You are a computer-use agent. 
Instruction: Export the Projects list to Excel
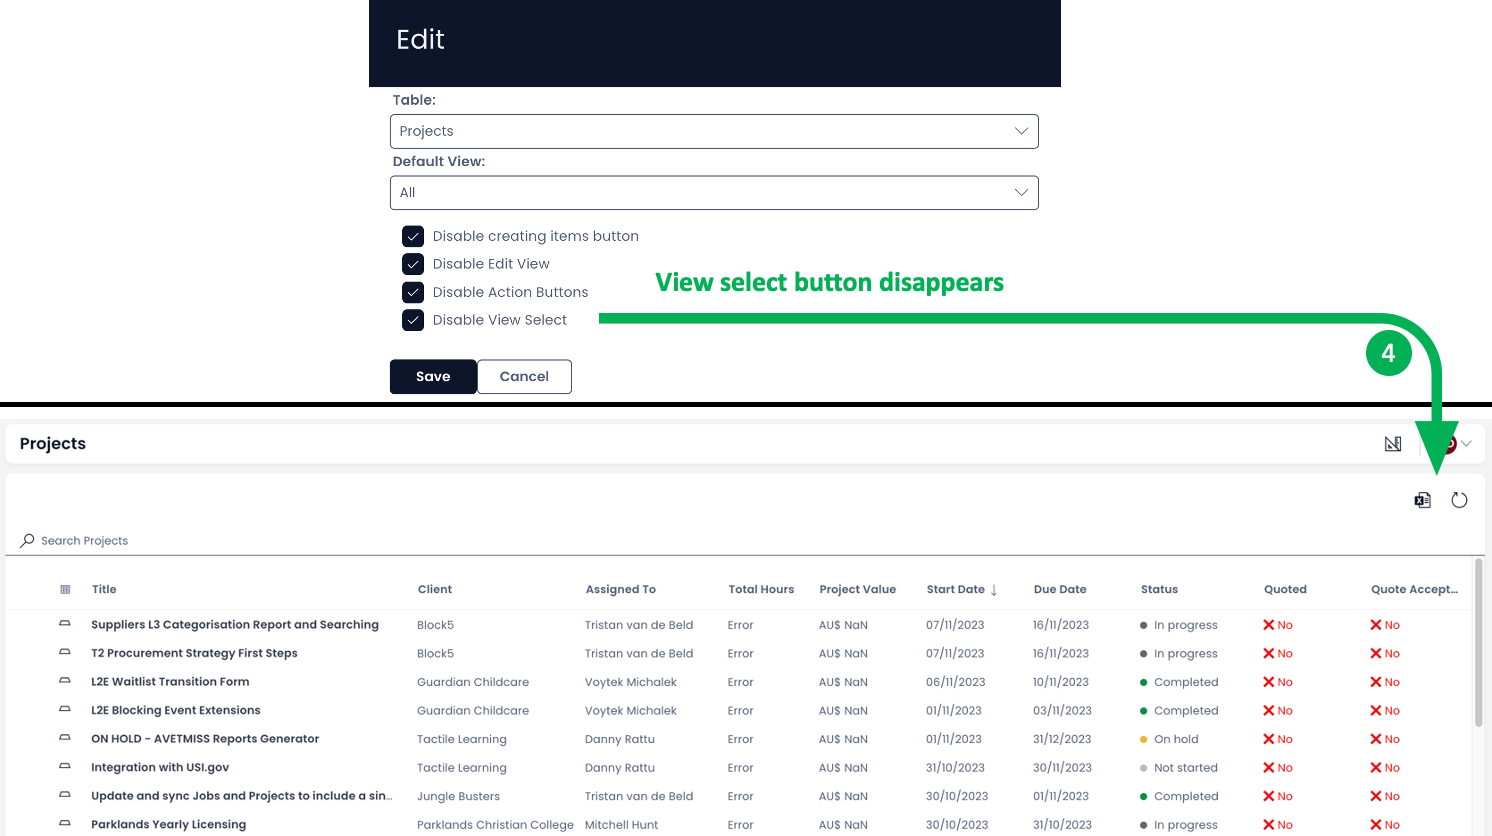click(1422, 500)
